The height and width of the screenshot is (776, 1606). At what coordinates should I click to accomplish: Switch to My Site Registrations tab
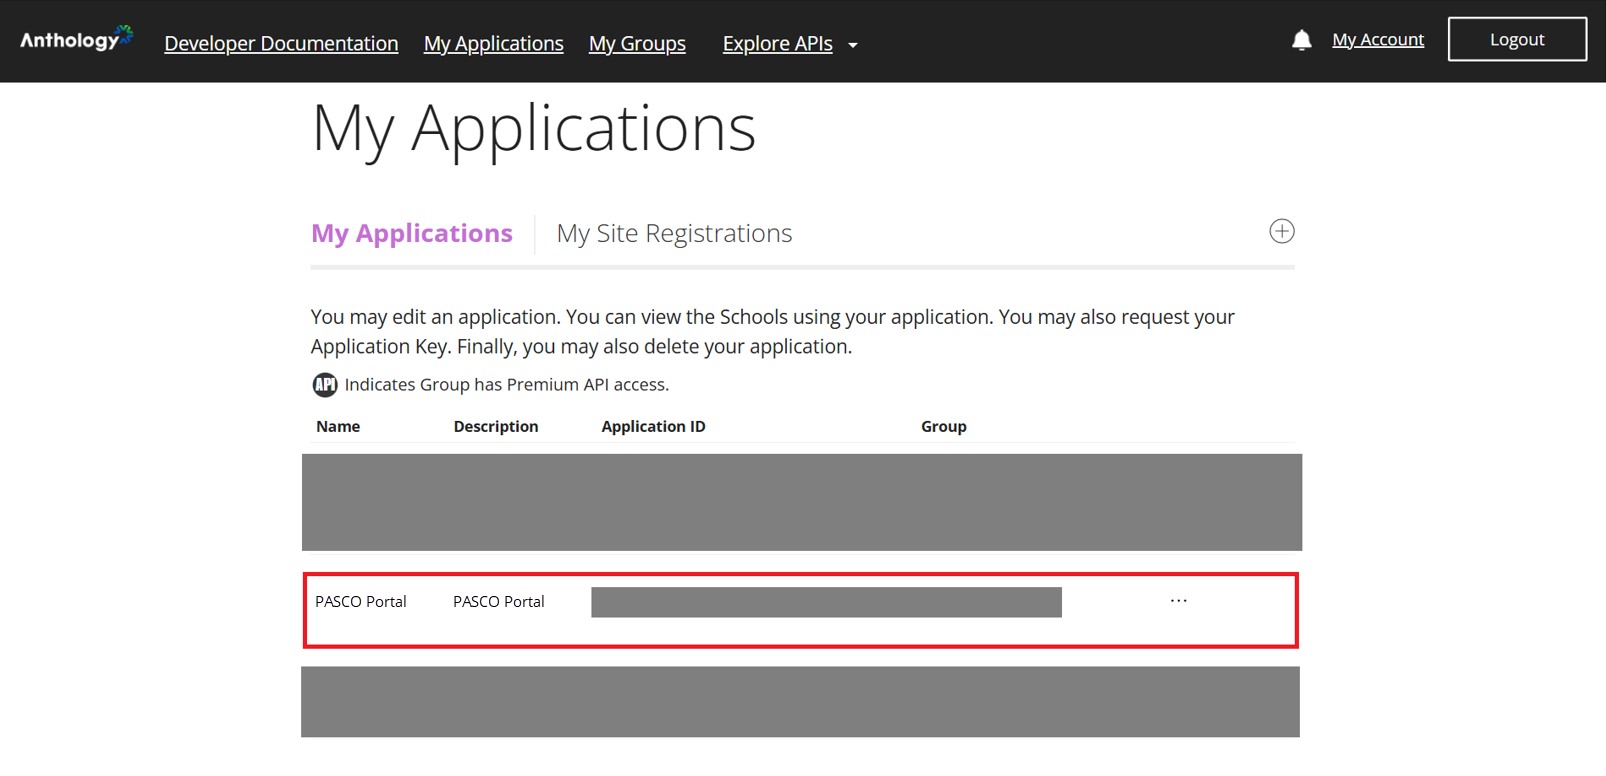tap(674, 233)
